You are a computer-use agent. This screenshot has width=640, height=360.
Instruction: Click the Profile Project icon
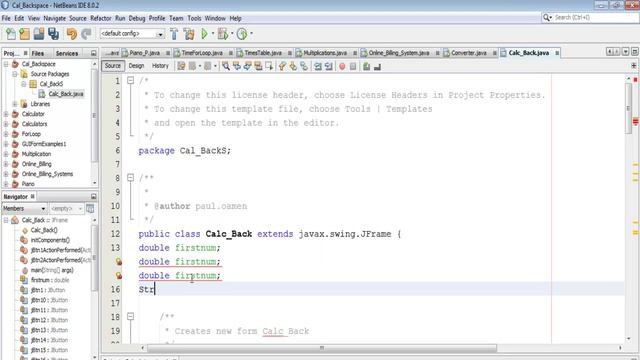click(242, 34)
